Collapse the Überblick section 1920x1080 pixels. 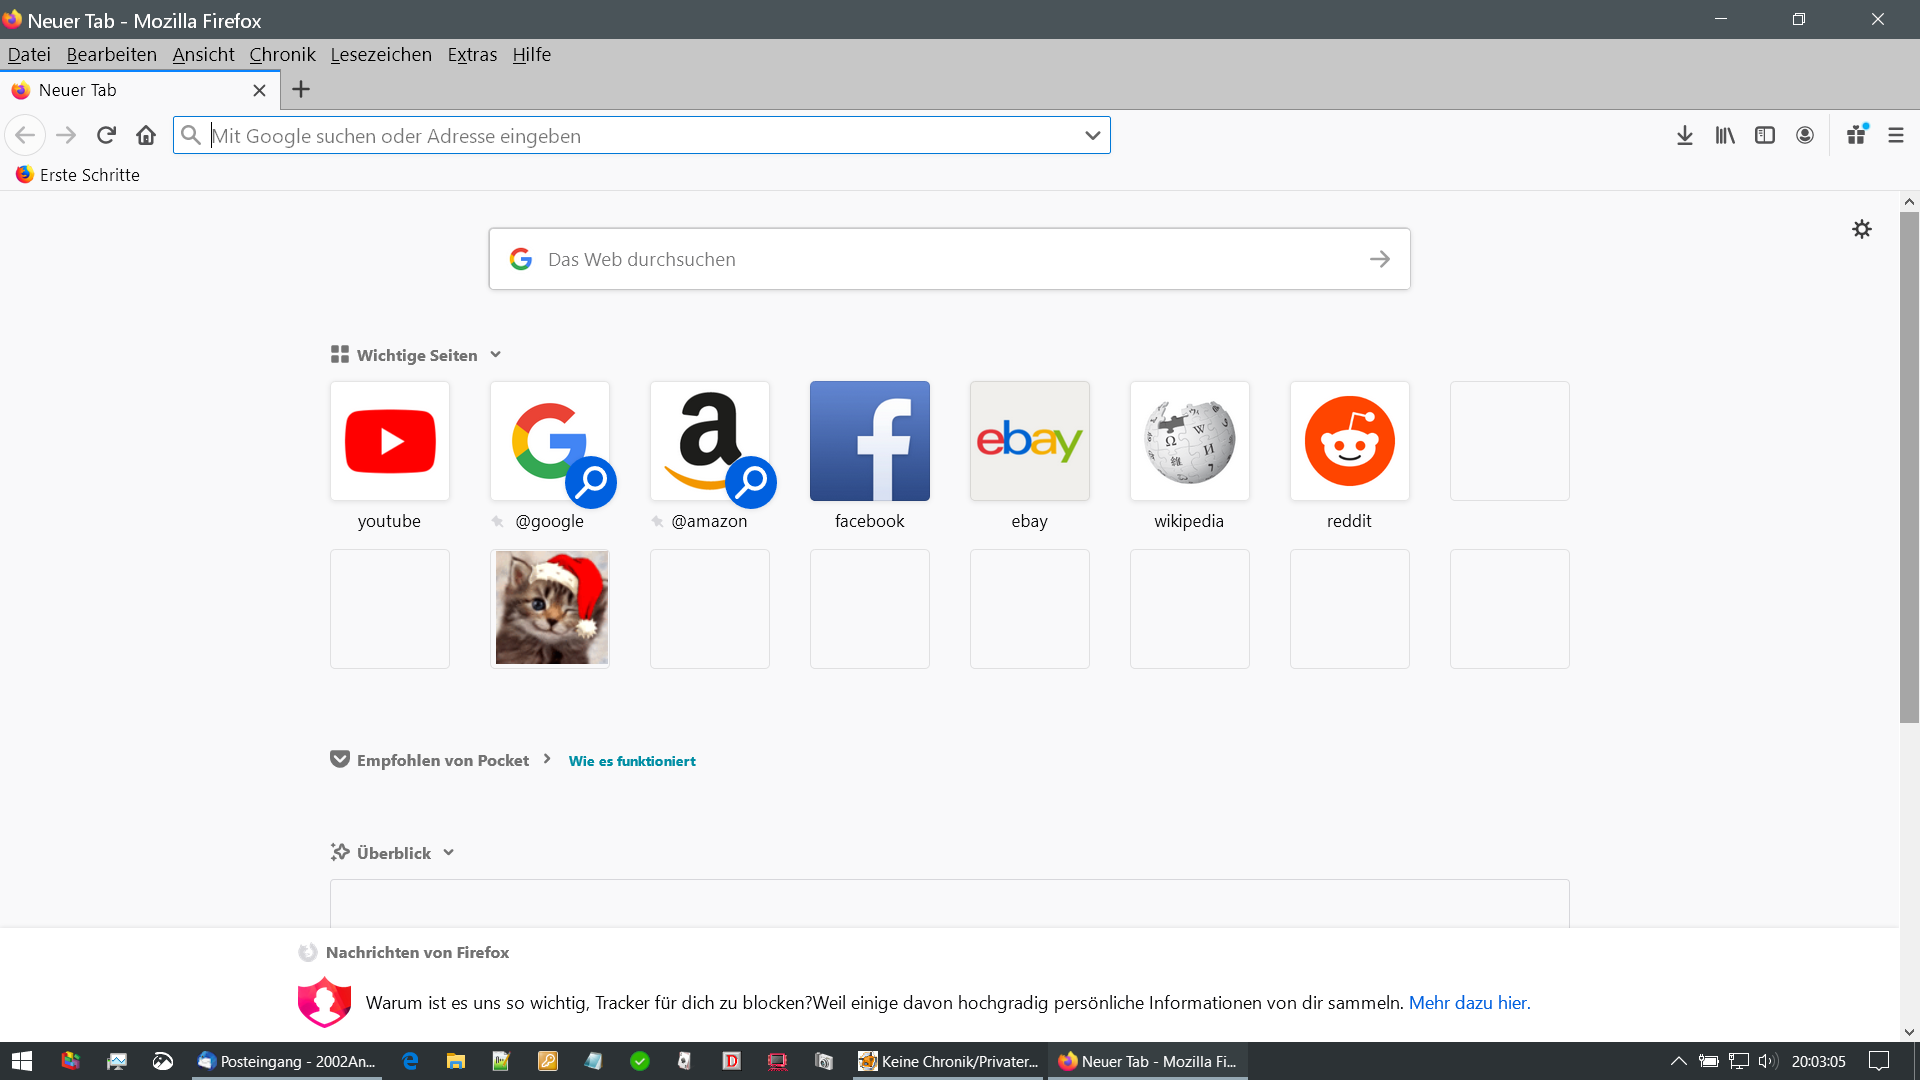coord(448,853)
